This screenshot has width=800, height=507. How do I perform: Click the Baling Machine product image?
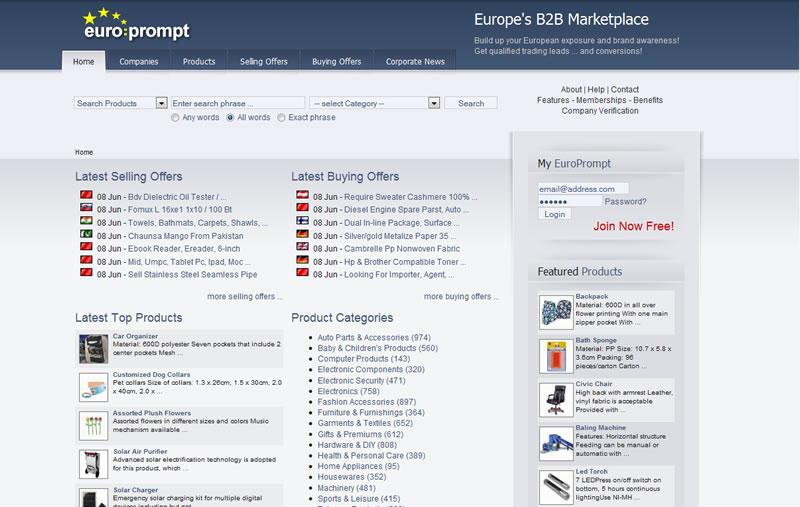click(555, 443)
